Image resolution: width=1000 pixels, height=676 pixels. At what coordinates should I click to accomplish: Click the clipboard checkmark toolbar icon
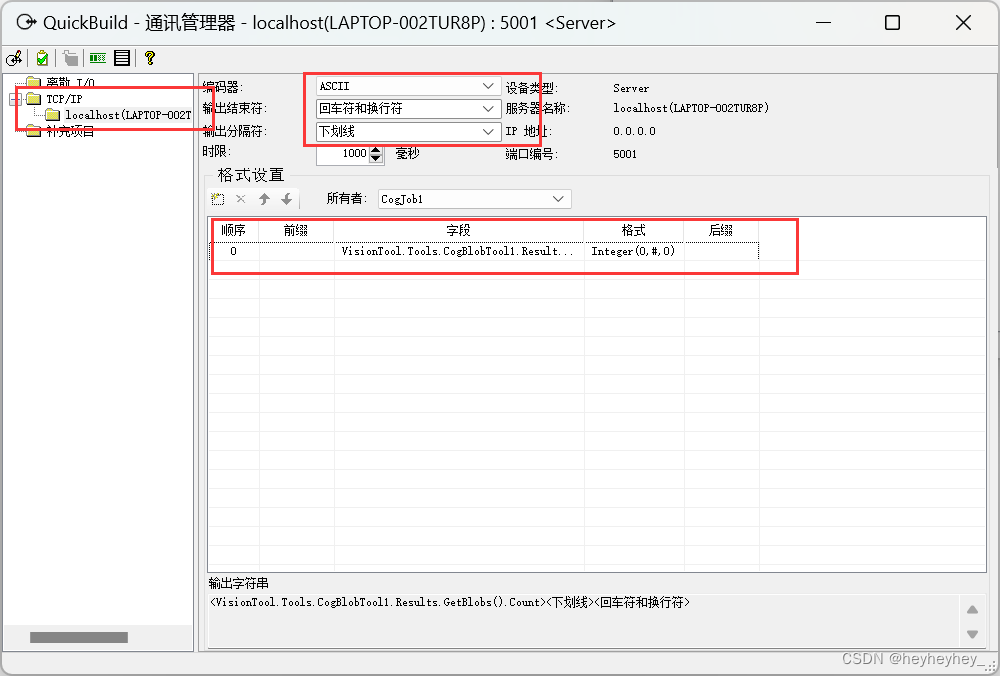42,58
